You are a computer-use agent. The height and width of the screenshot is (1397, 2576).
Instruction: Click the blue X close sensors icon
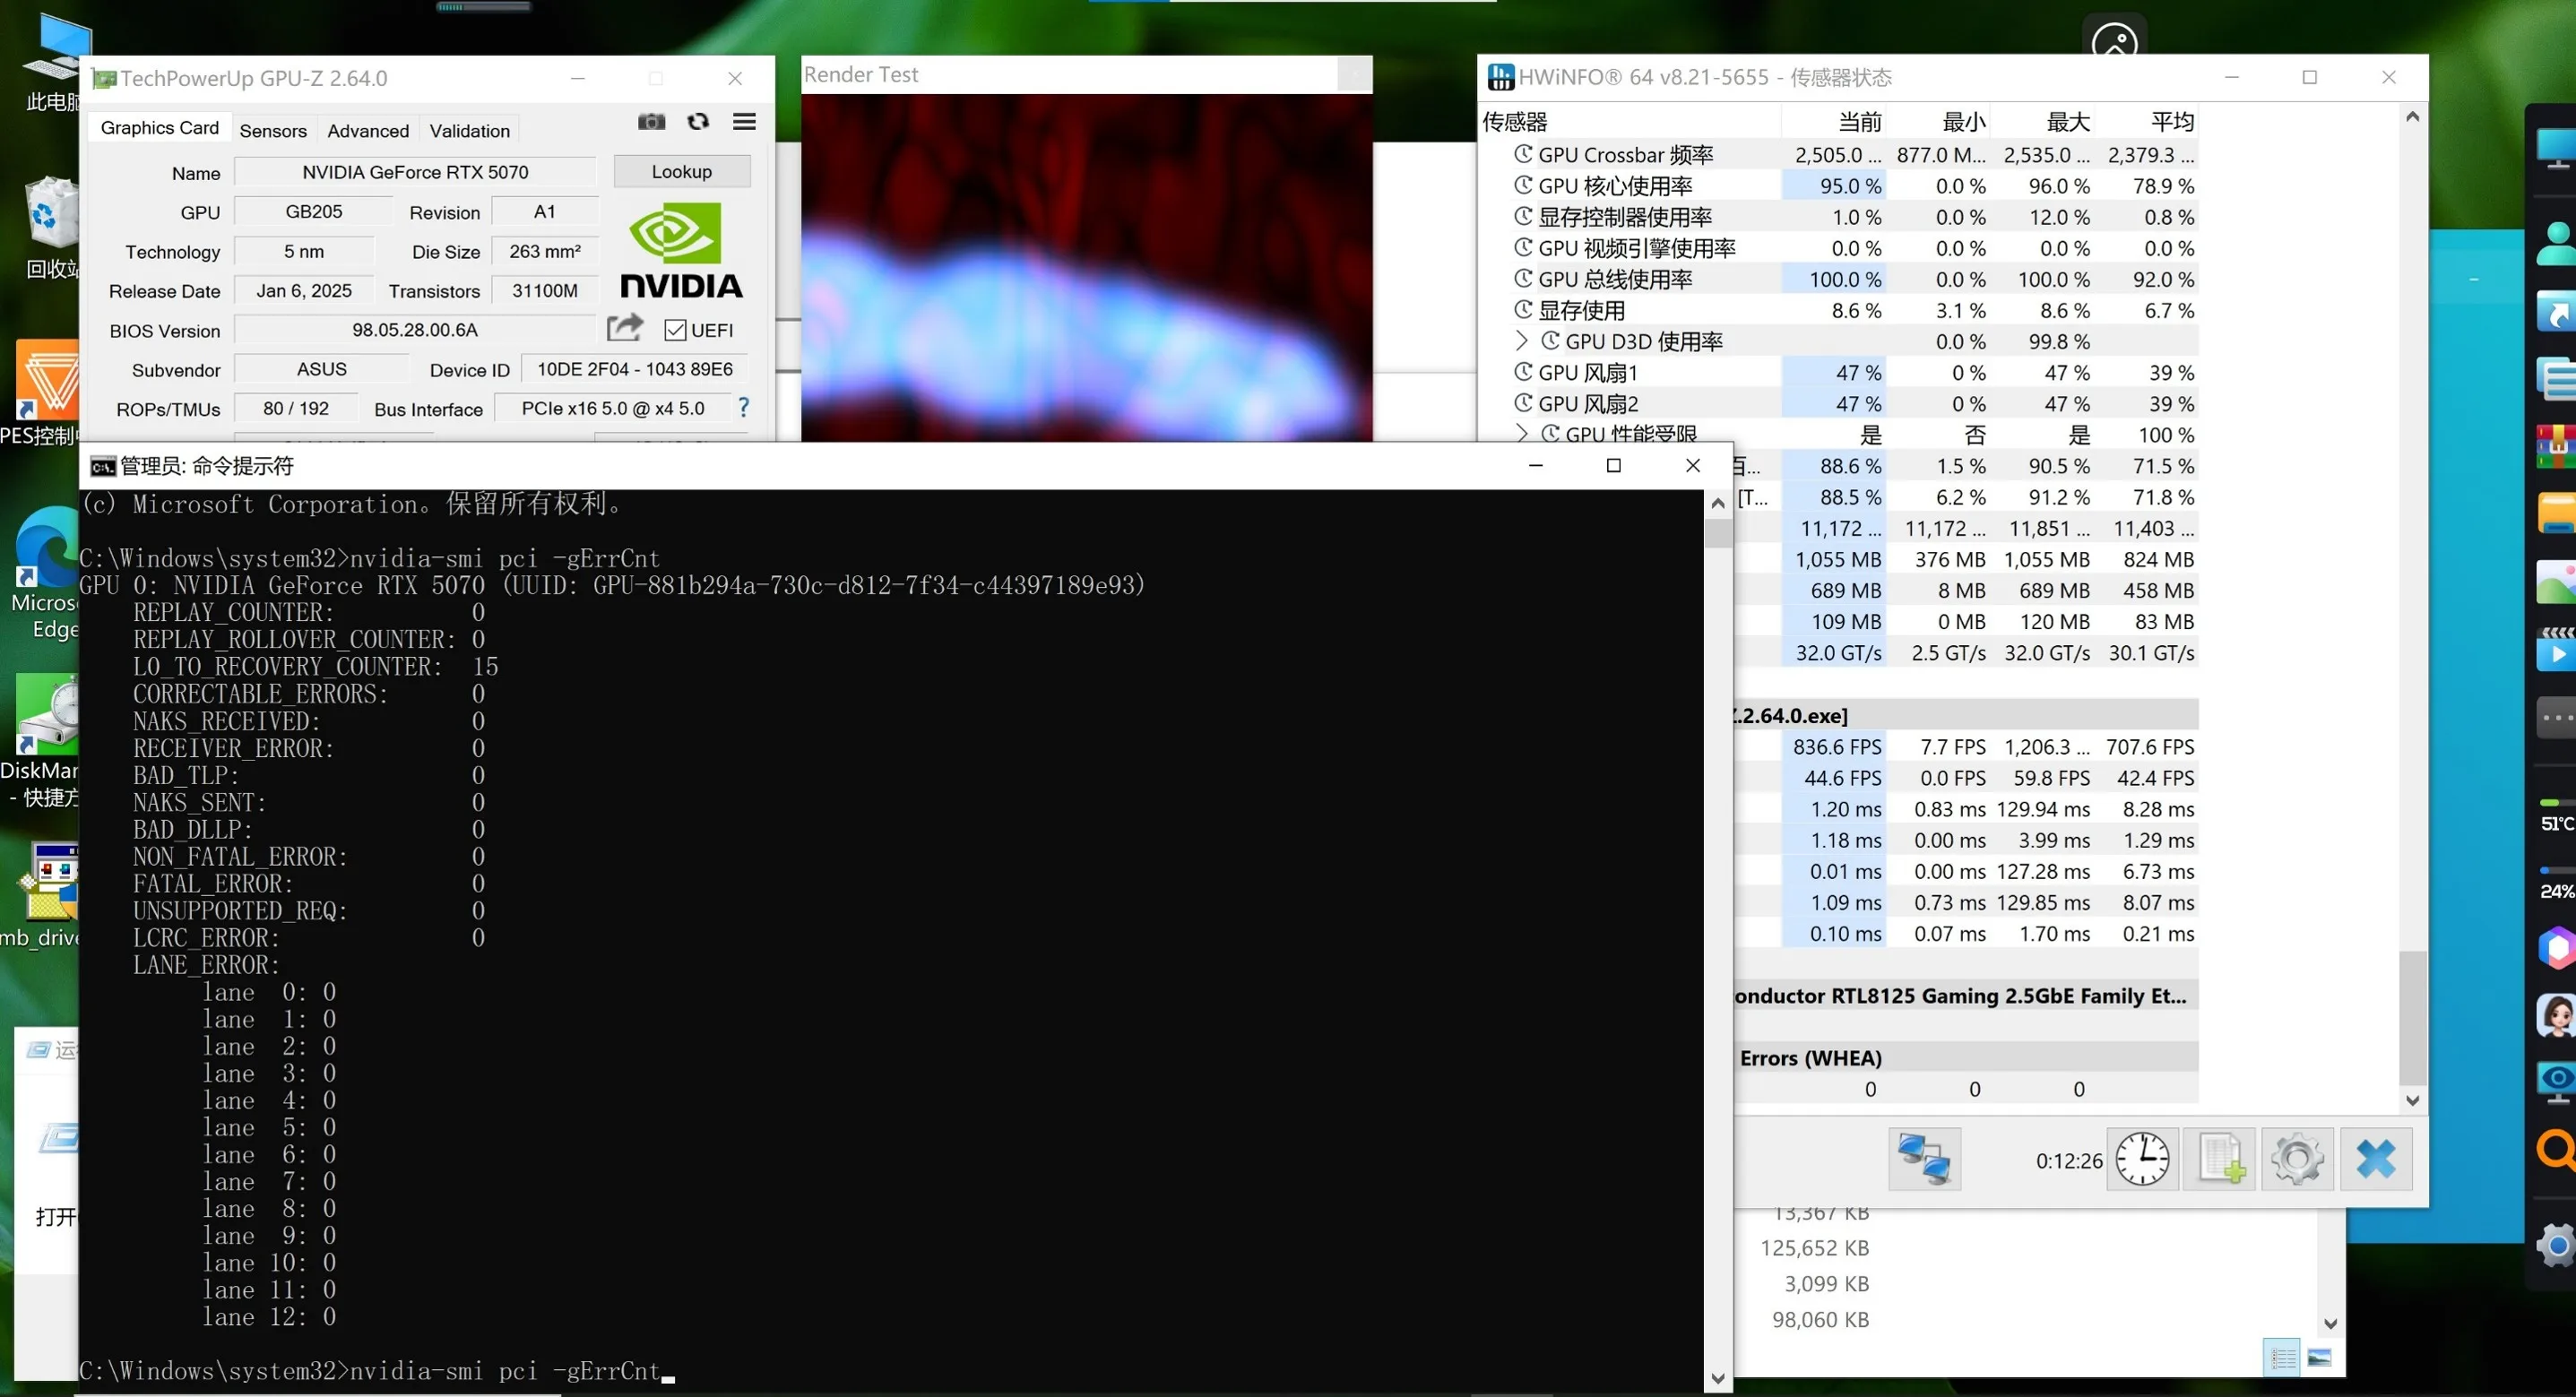[2375, 1160]
